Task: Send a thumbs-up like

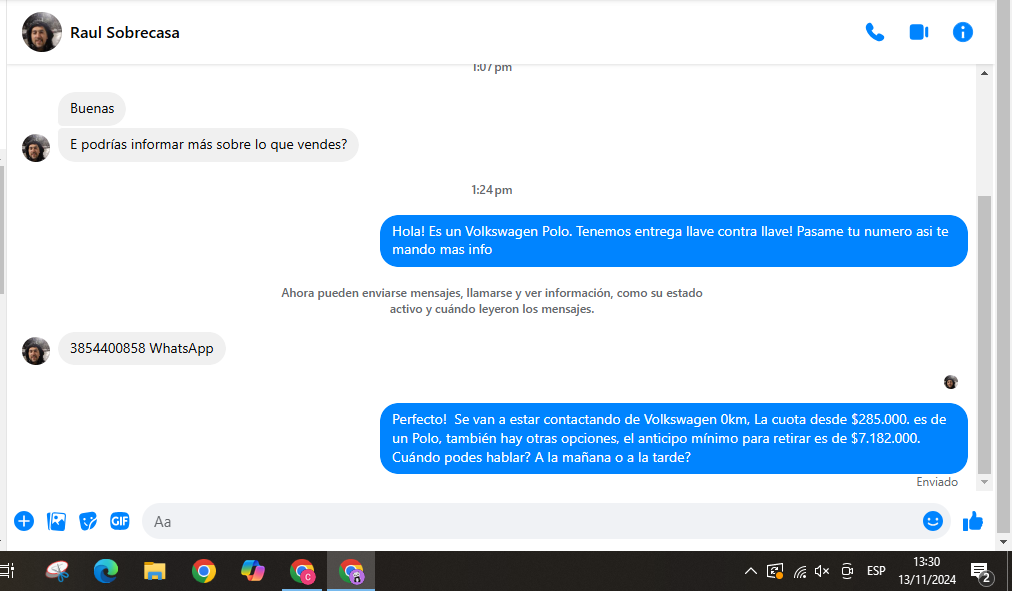Action: click(973, 521)
